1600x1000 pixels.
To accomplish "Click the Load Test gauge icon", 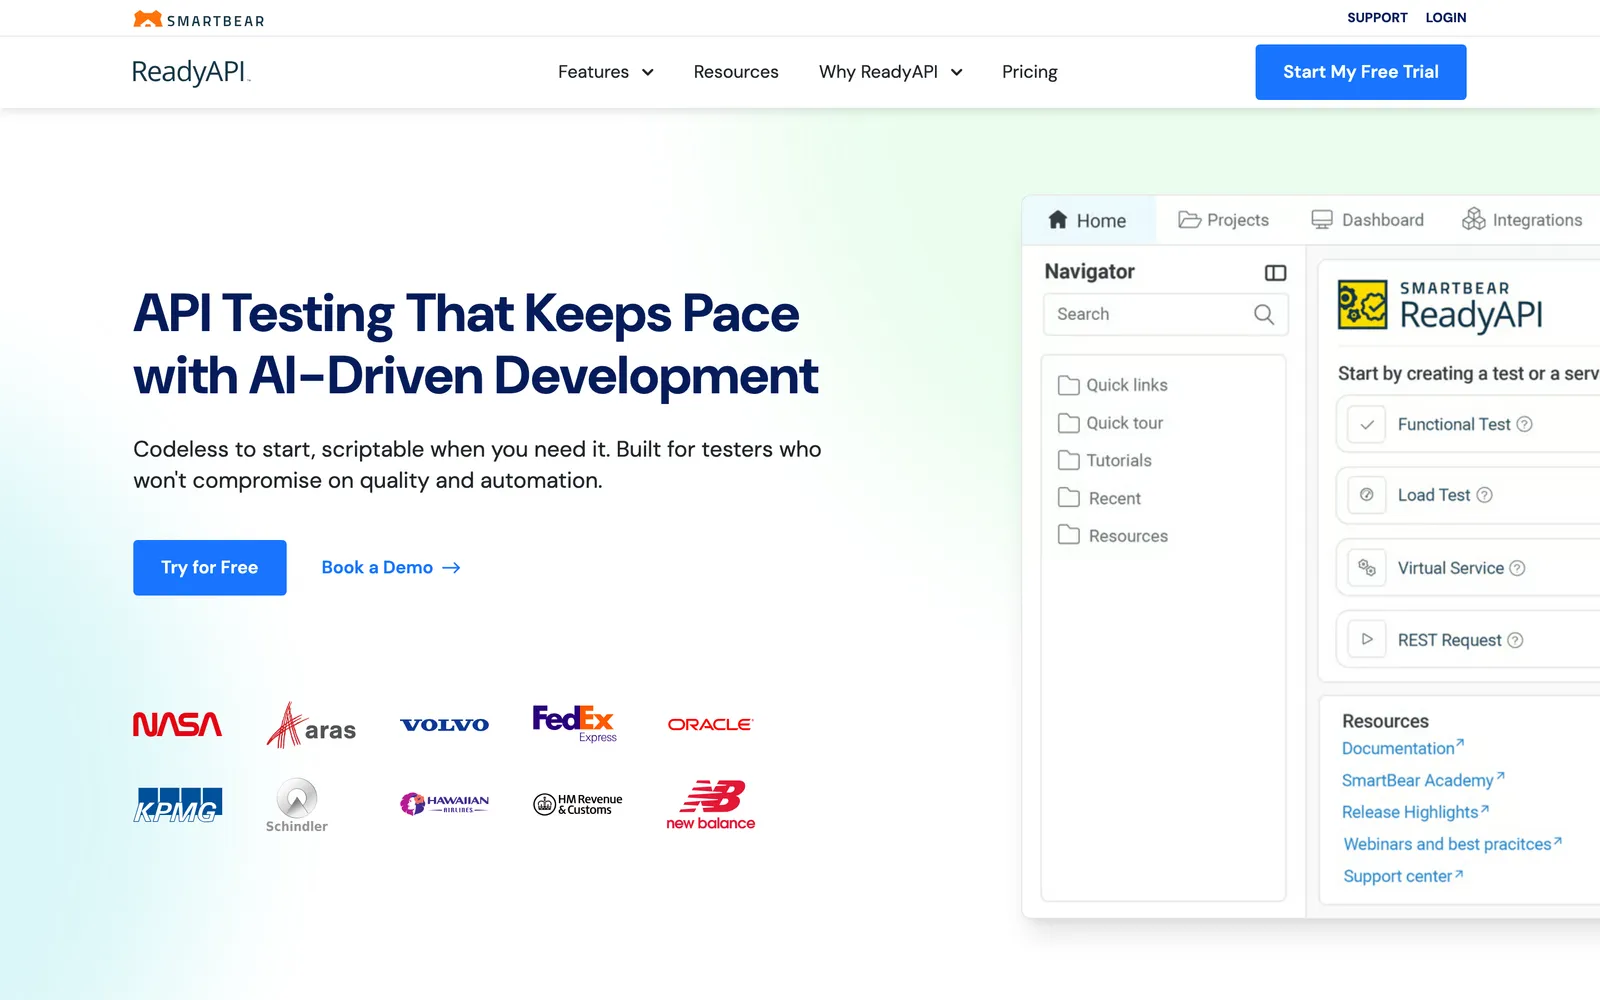I will (1367, 495).
